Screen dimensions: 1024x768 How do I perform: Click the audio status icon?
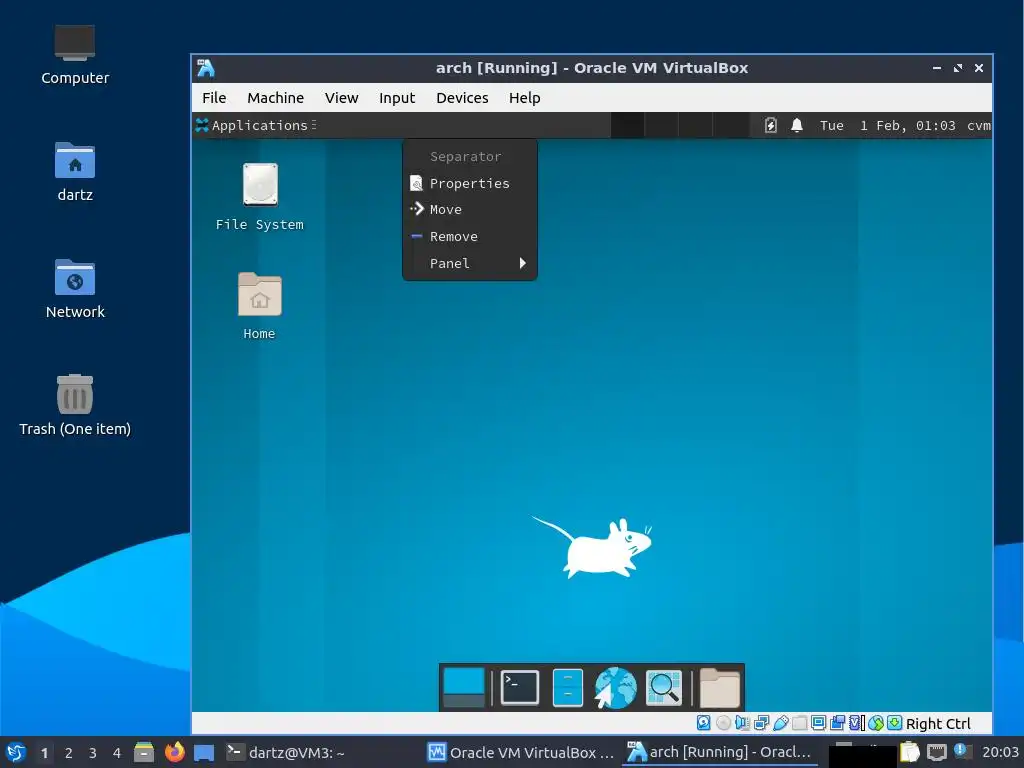click(x=742, y=723)
